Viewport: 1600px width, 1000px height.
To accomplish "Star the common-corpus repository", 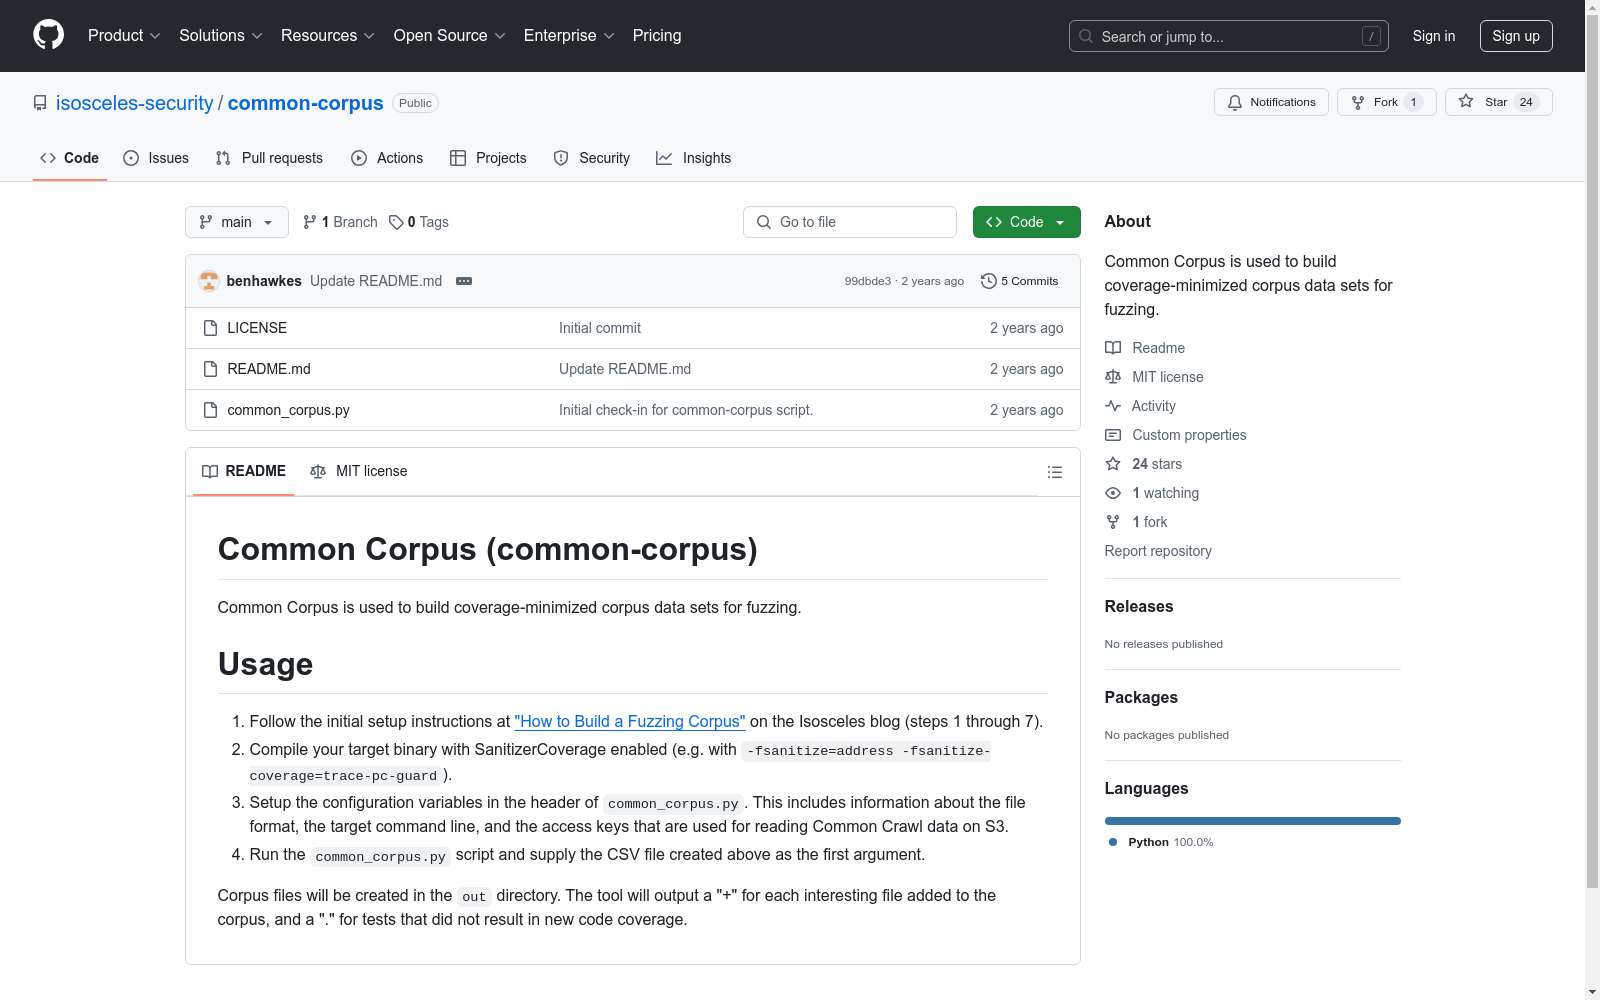I will pyautogui.click(x=1498, y=102).
